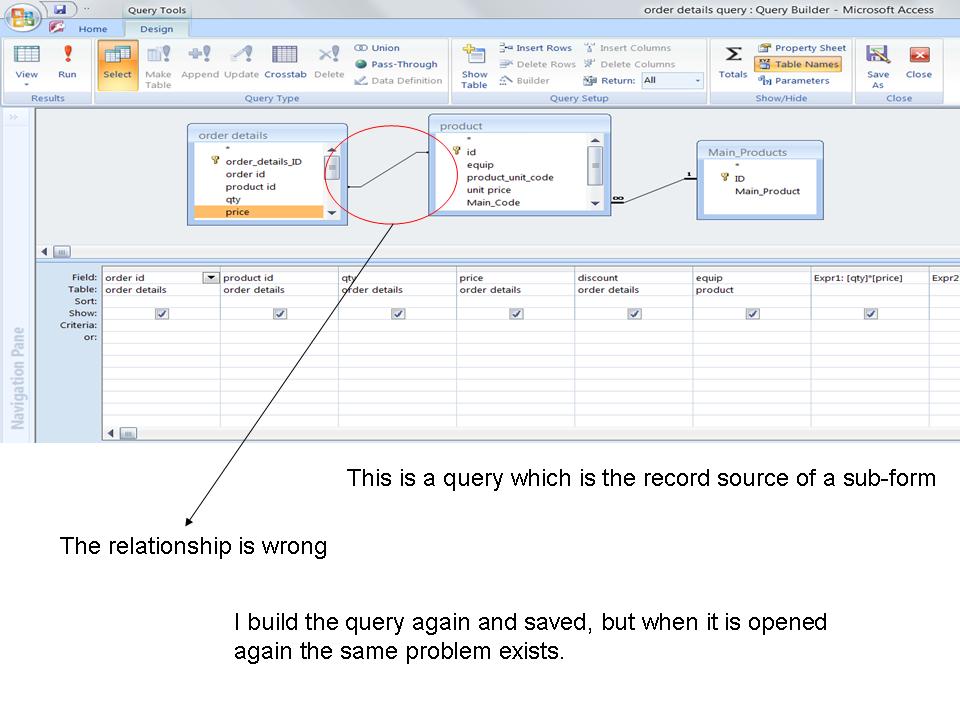Select the Pass-Through query option
The image size is (960, 720).
(396, 64)
